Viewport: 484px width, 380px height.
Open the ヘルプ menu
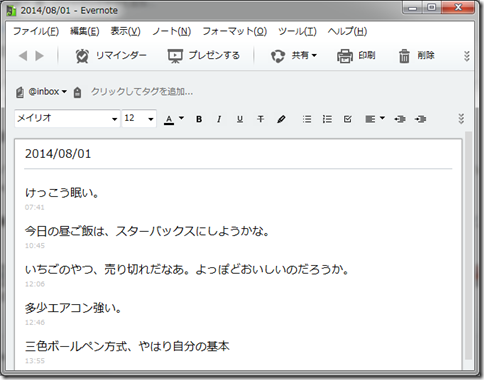[x=347, y=31]
